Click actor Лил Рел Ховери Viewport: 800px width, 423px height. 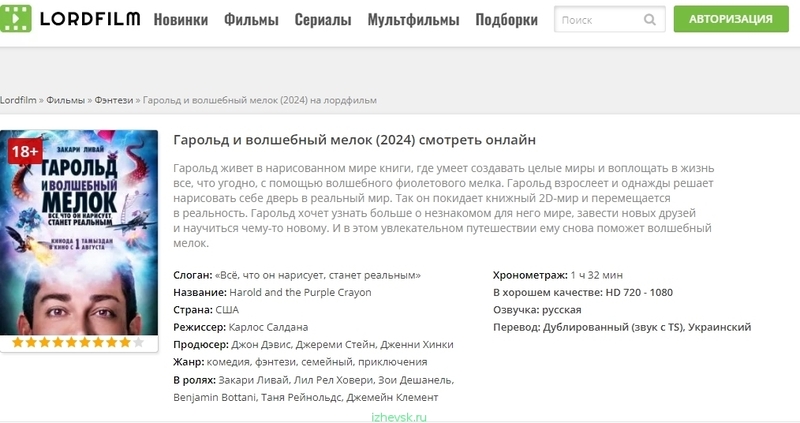[x=333, y=380]
